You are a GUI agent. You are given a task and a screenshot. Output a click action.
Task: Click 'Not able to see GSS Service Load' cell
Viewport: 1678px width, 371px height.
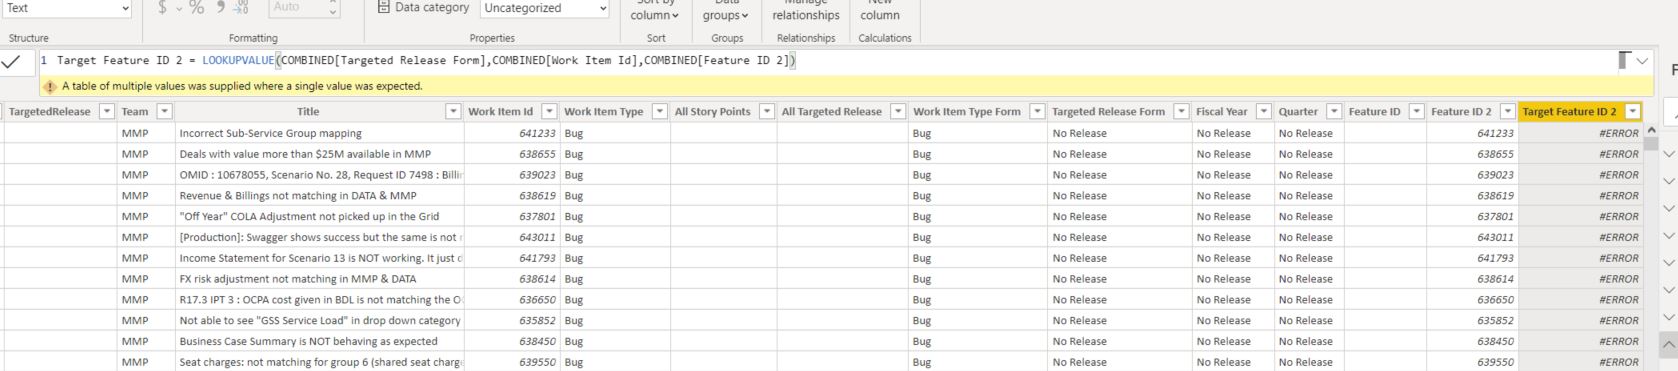pyautogui.click(x=320, y=321)
